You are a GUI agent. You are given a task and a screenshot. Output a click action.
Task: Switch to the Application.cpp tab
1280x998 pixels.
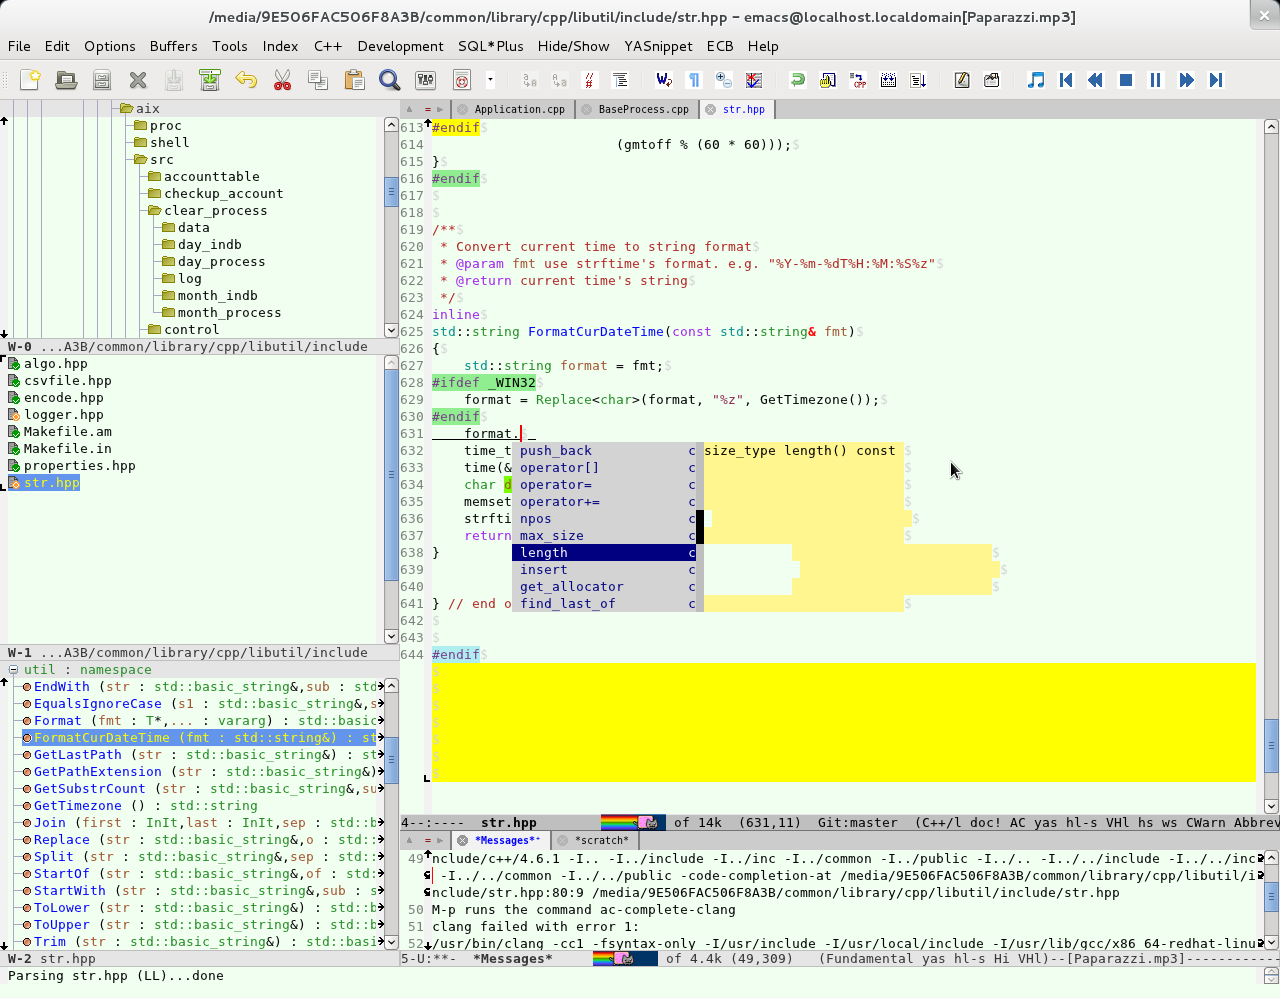coord(519,109)
